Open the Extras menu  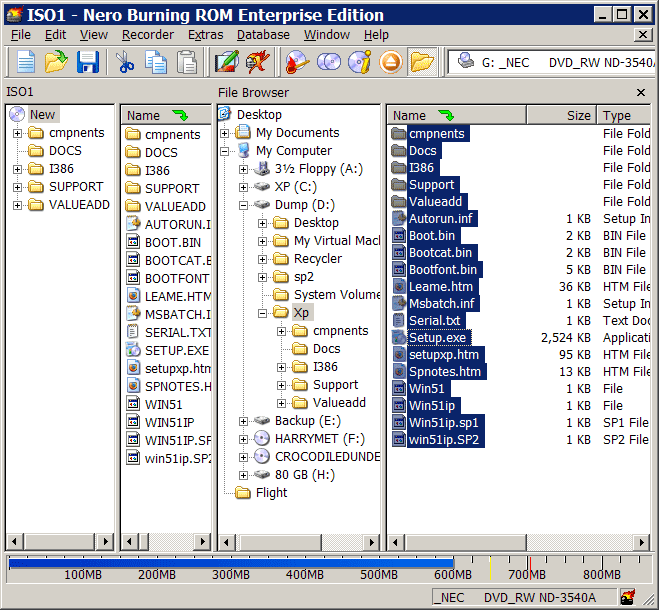[x=206, y=35]
